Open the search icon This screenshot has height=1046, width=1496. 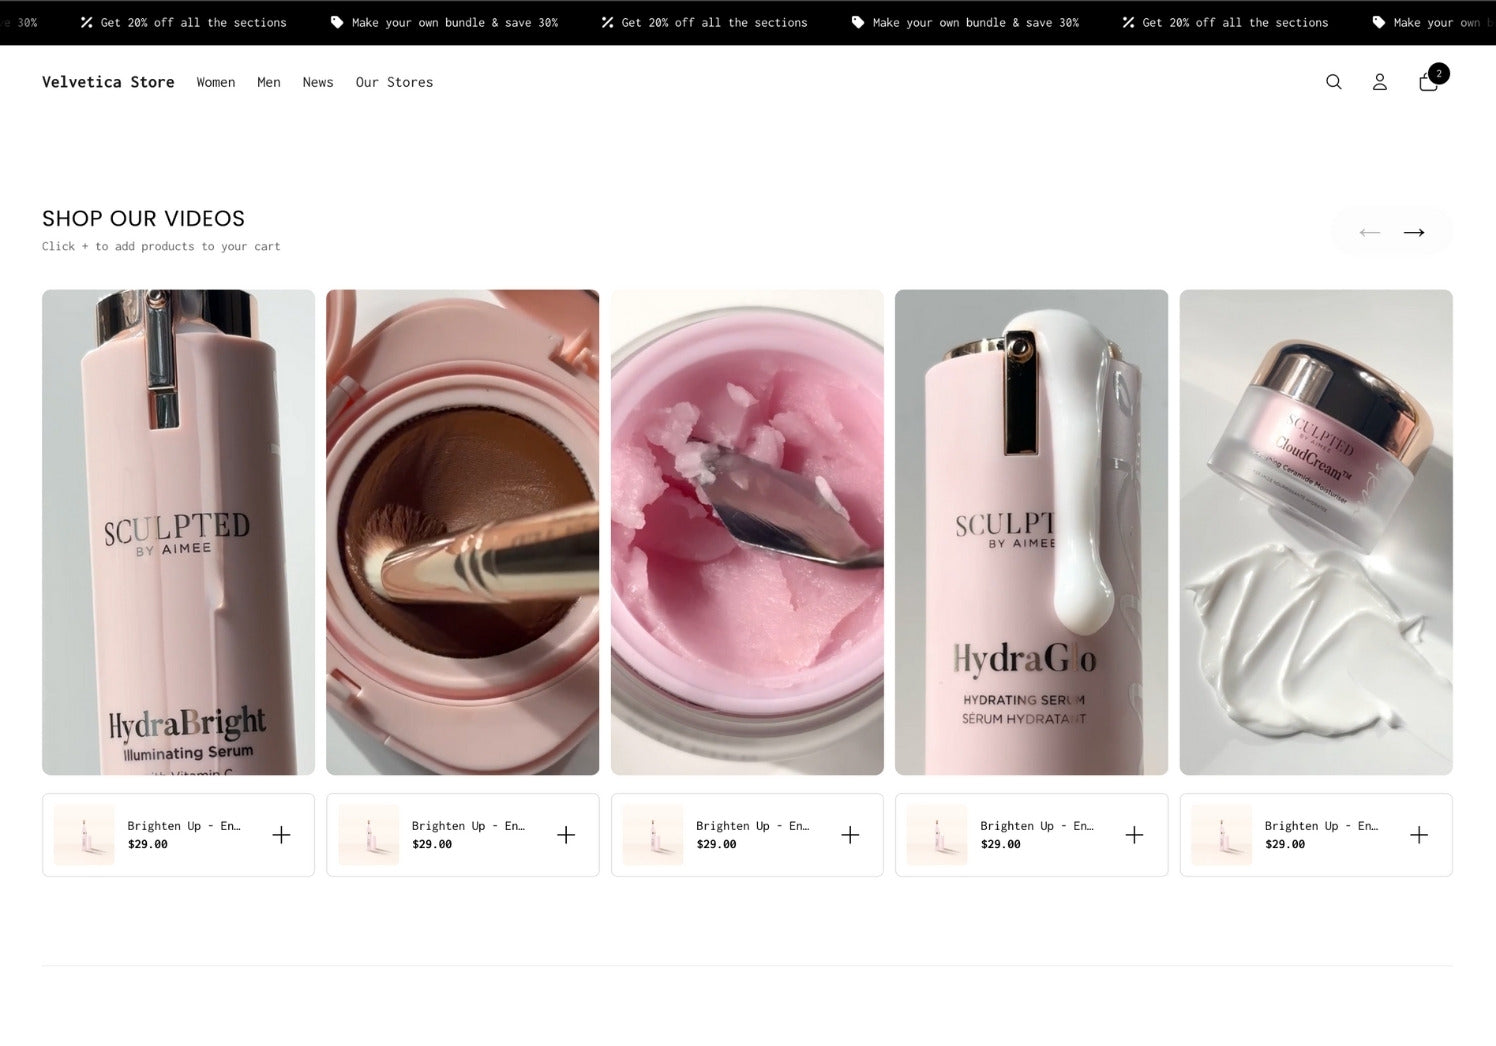(x=1333, y=82)
